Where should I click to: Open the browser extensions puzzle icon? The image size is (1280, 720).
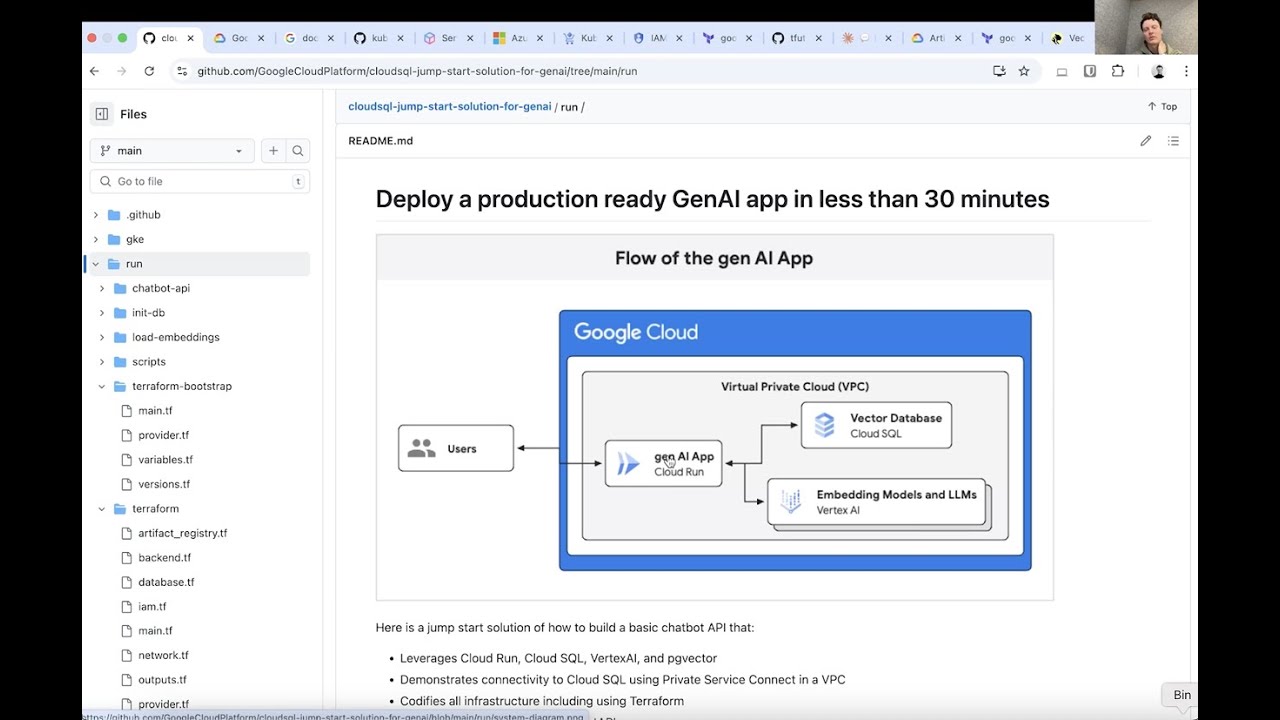[x=1118, y=71]
